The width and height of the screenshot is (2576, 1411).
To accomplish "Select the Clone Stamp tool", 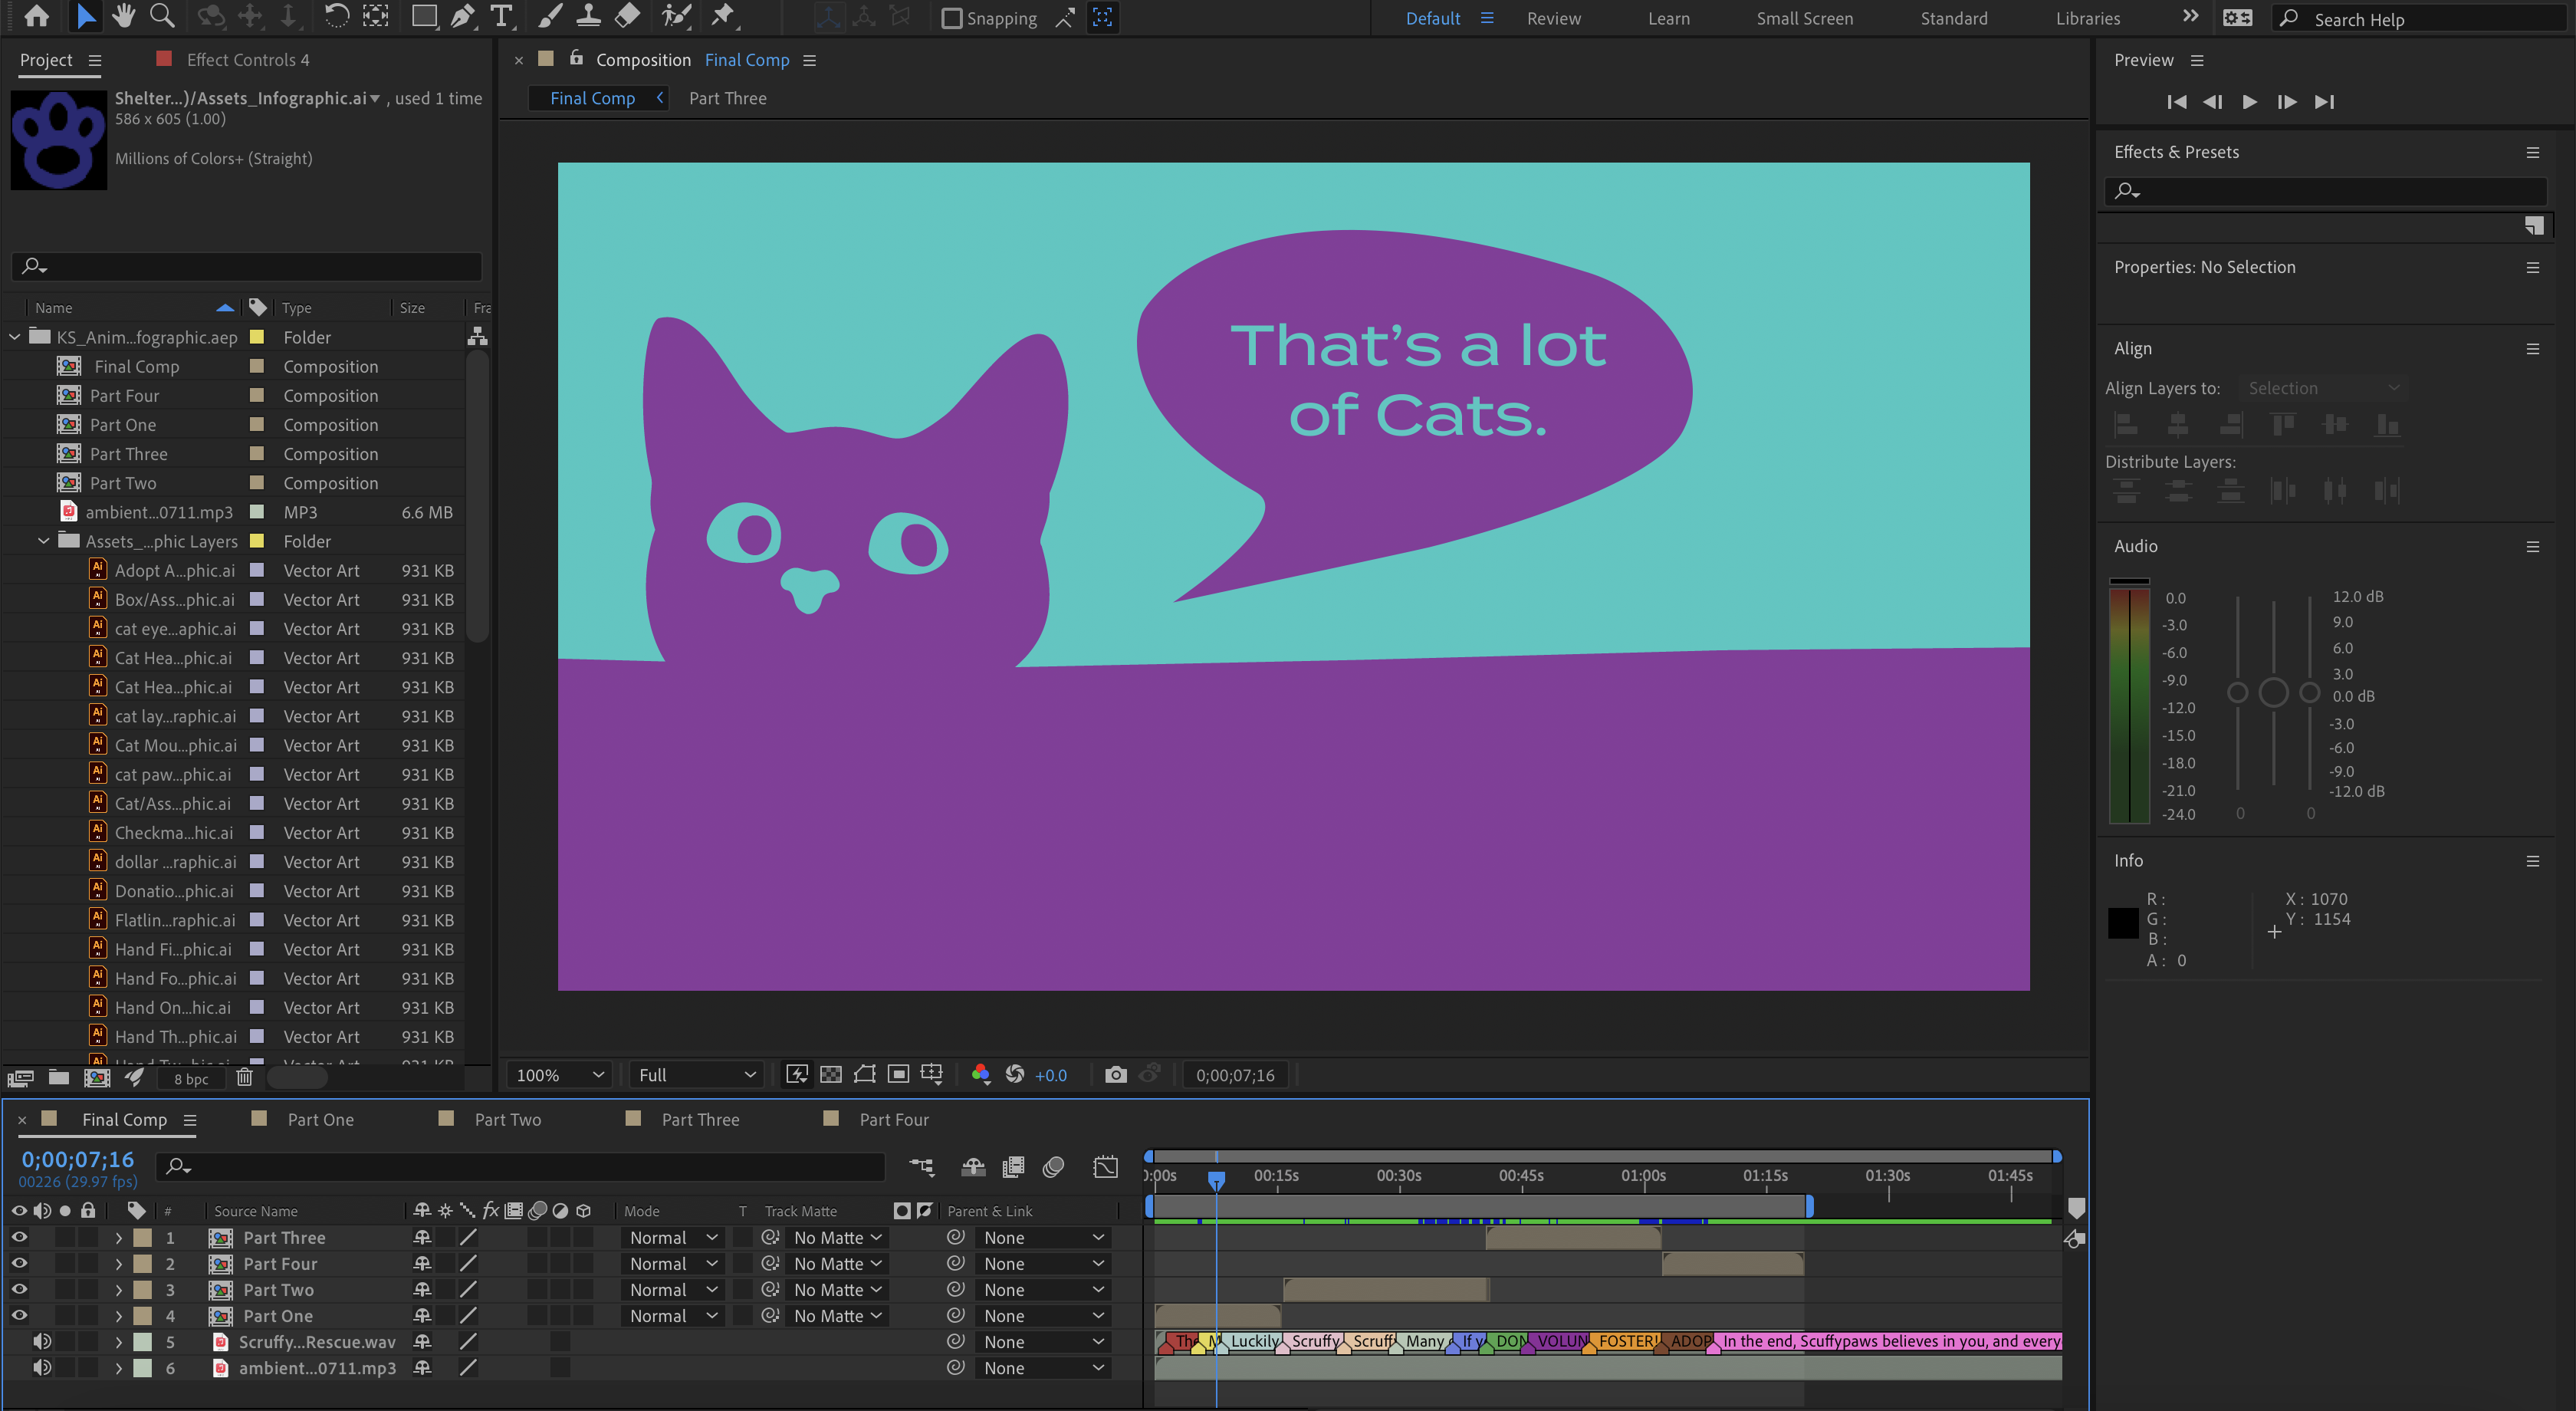I will tap(588, 16).
